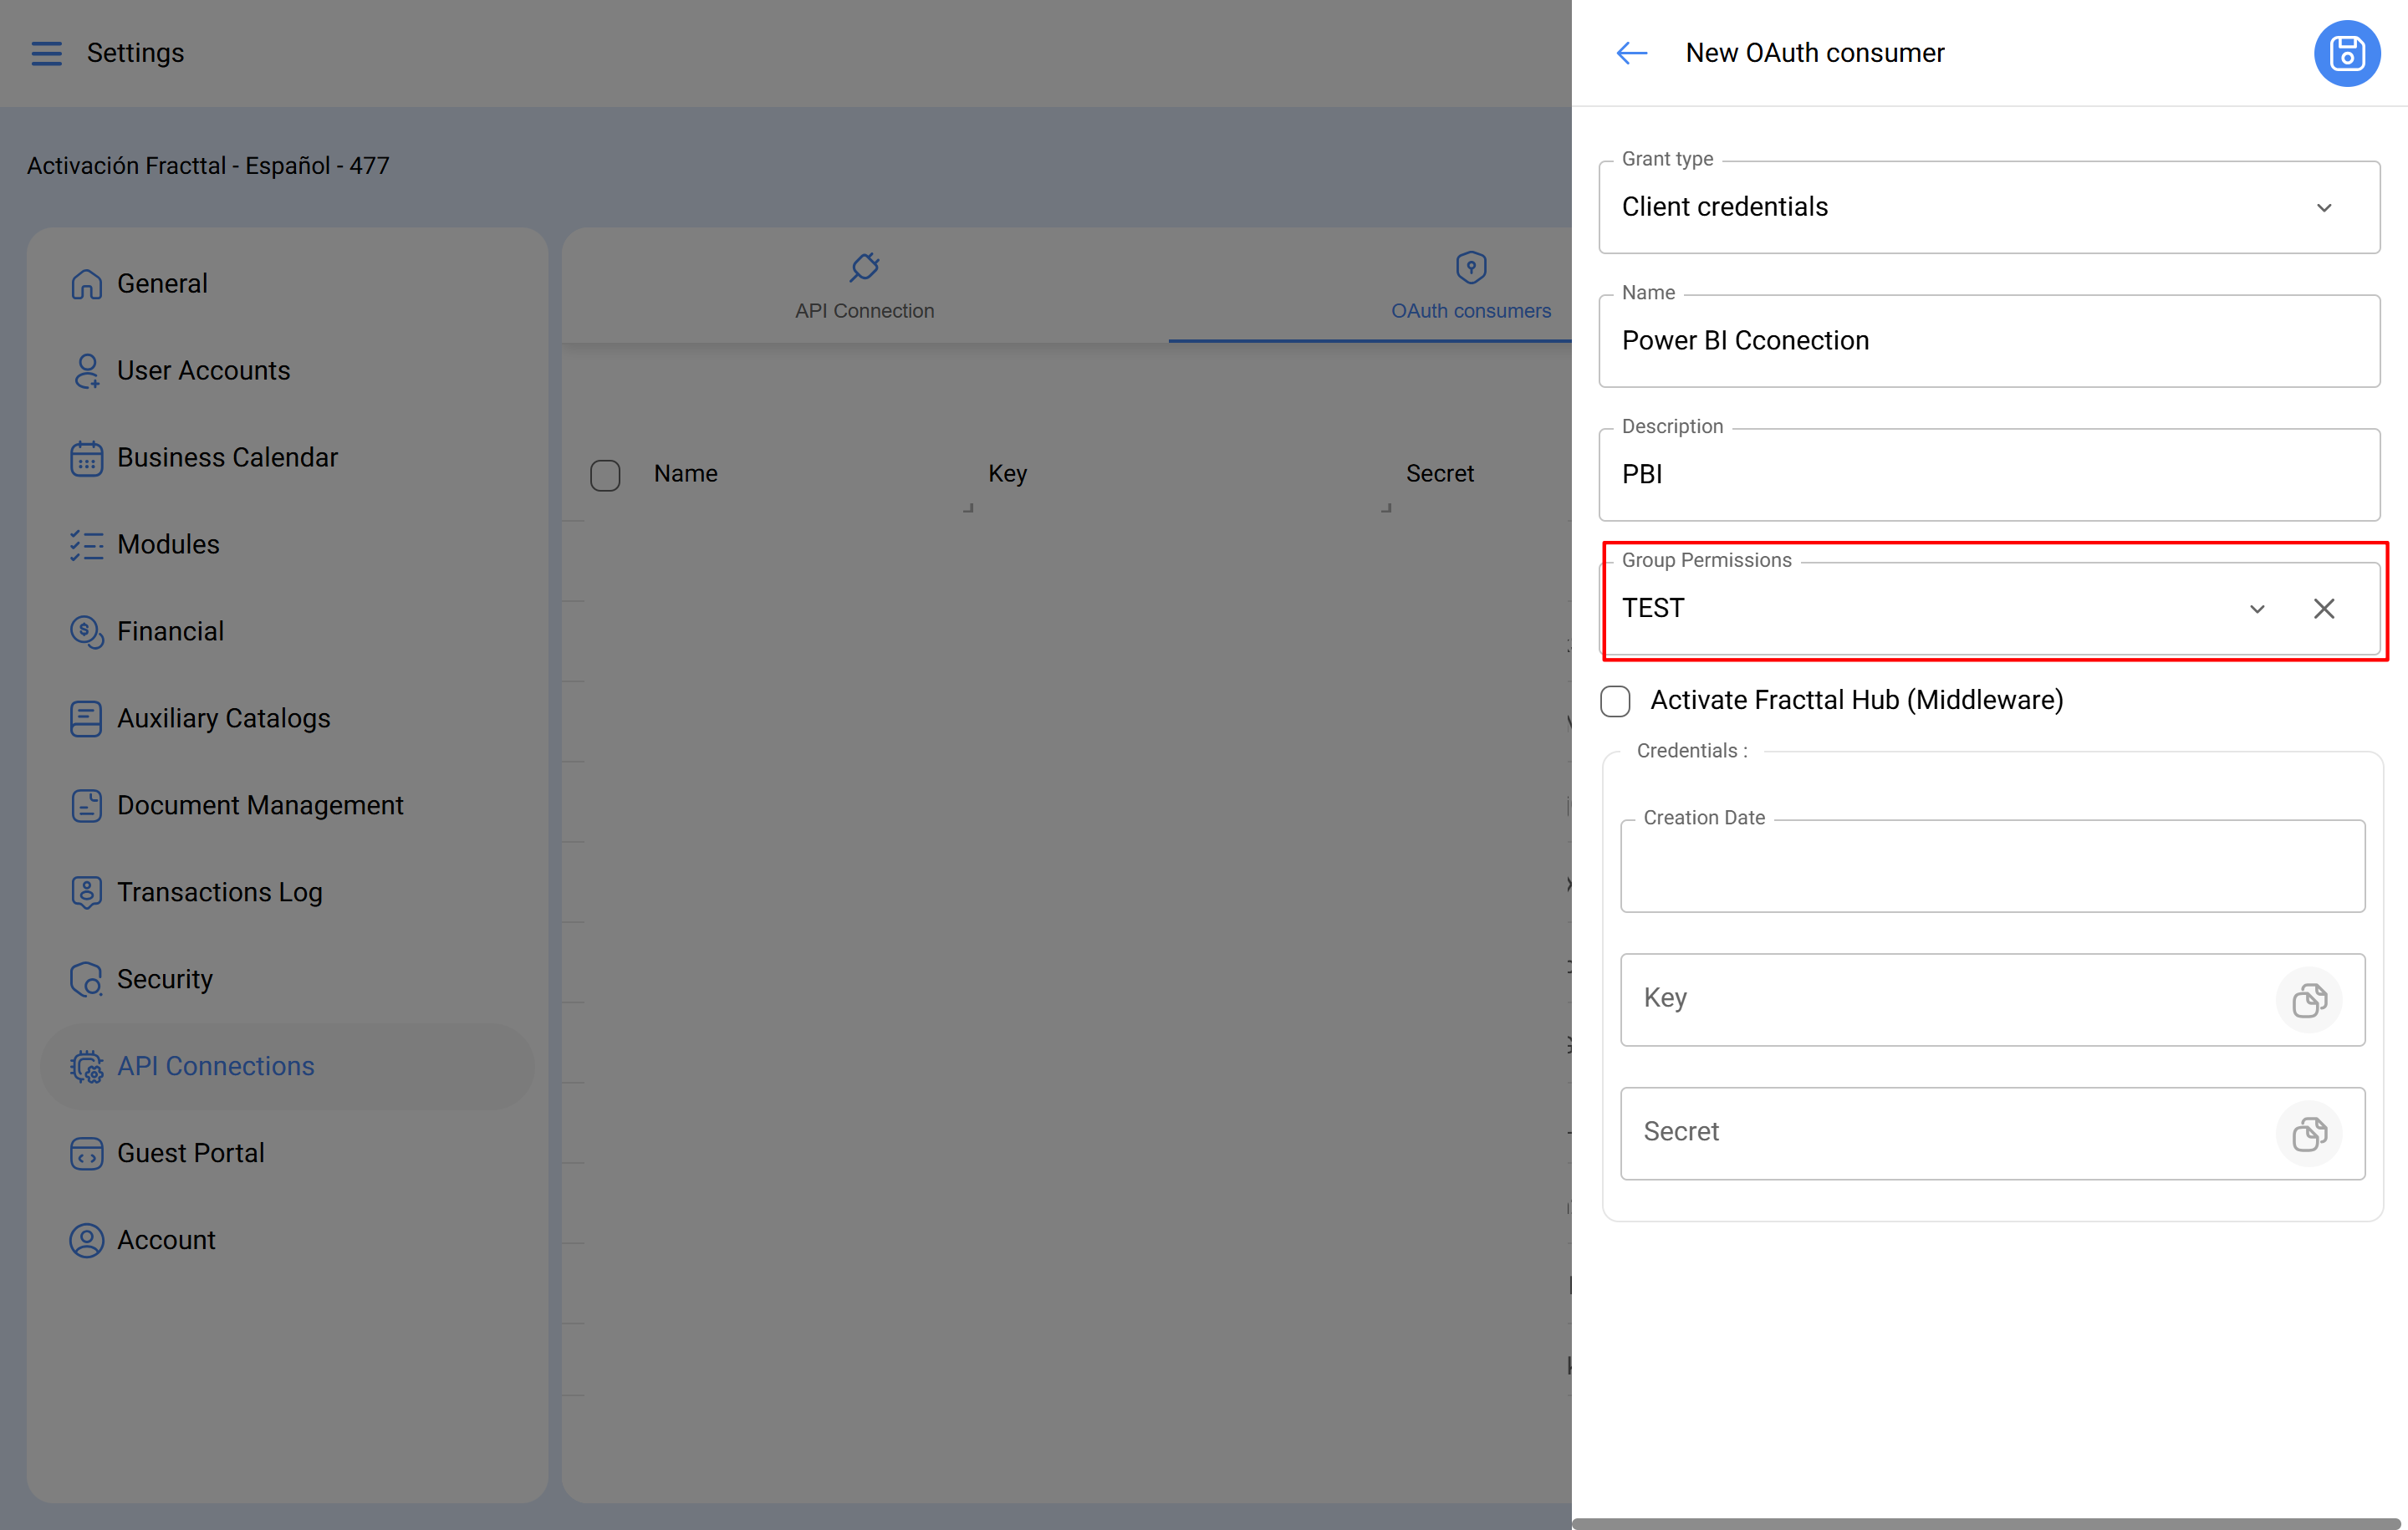Switch to the API Connection tab
Viewport: 2408px width, 1530px height.
[864, 287]
